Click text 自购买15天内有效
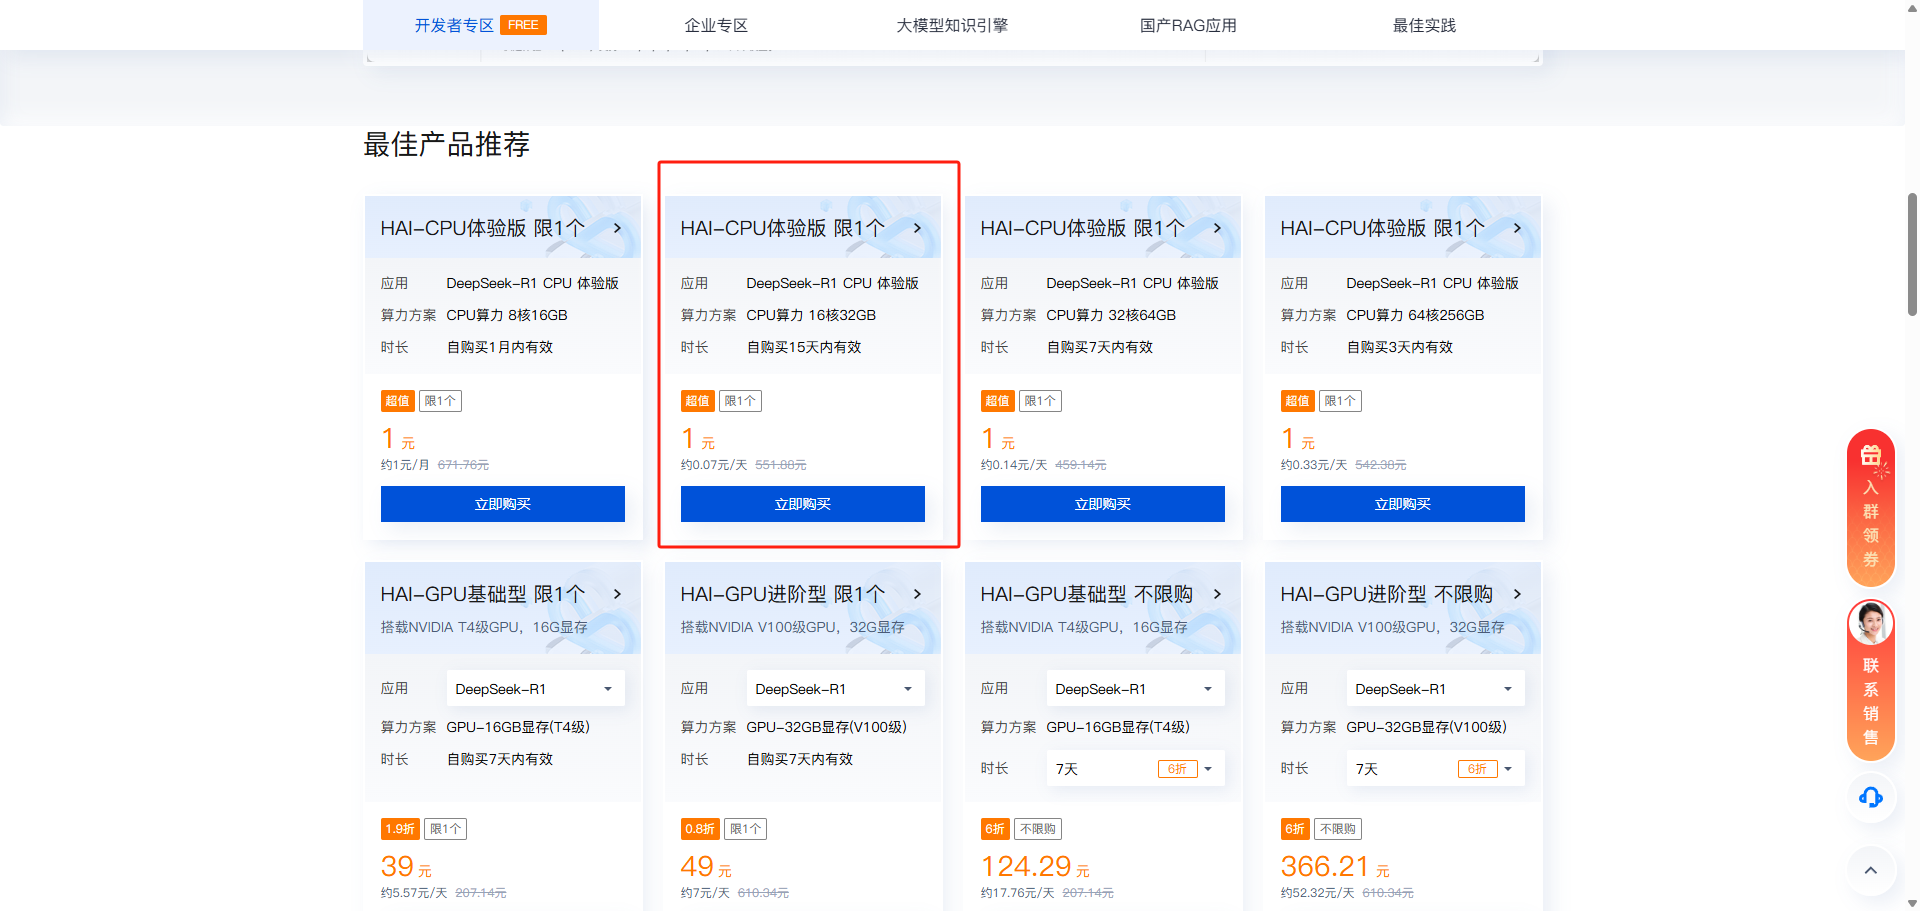The image size is (1920, 911). 804,347
